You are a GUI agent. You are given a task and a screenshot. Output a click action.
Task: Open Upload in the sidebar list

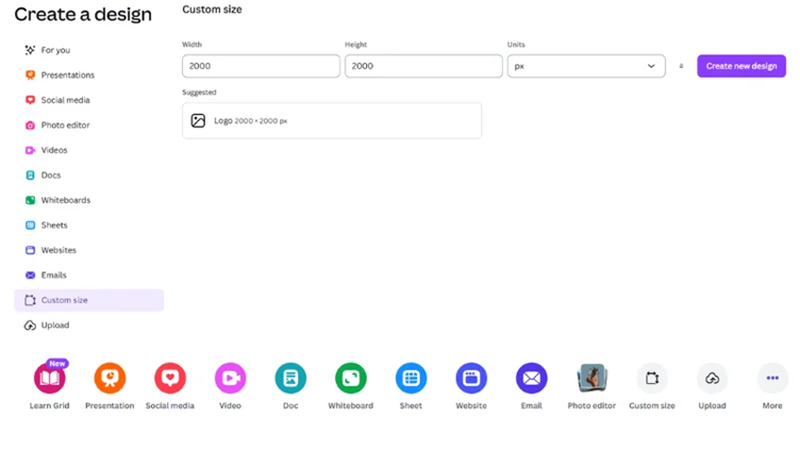point(89,325)
